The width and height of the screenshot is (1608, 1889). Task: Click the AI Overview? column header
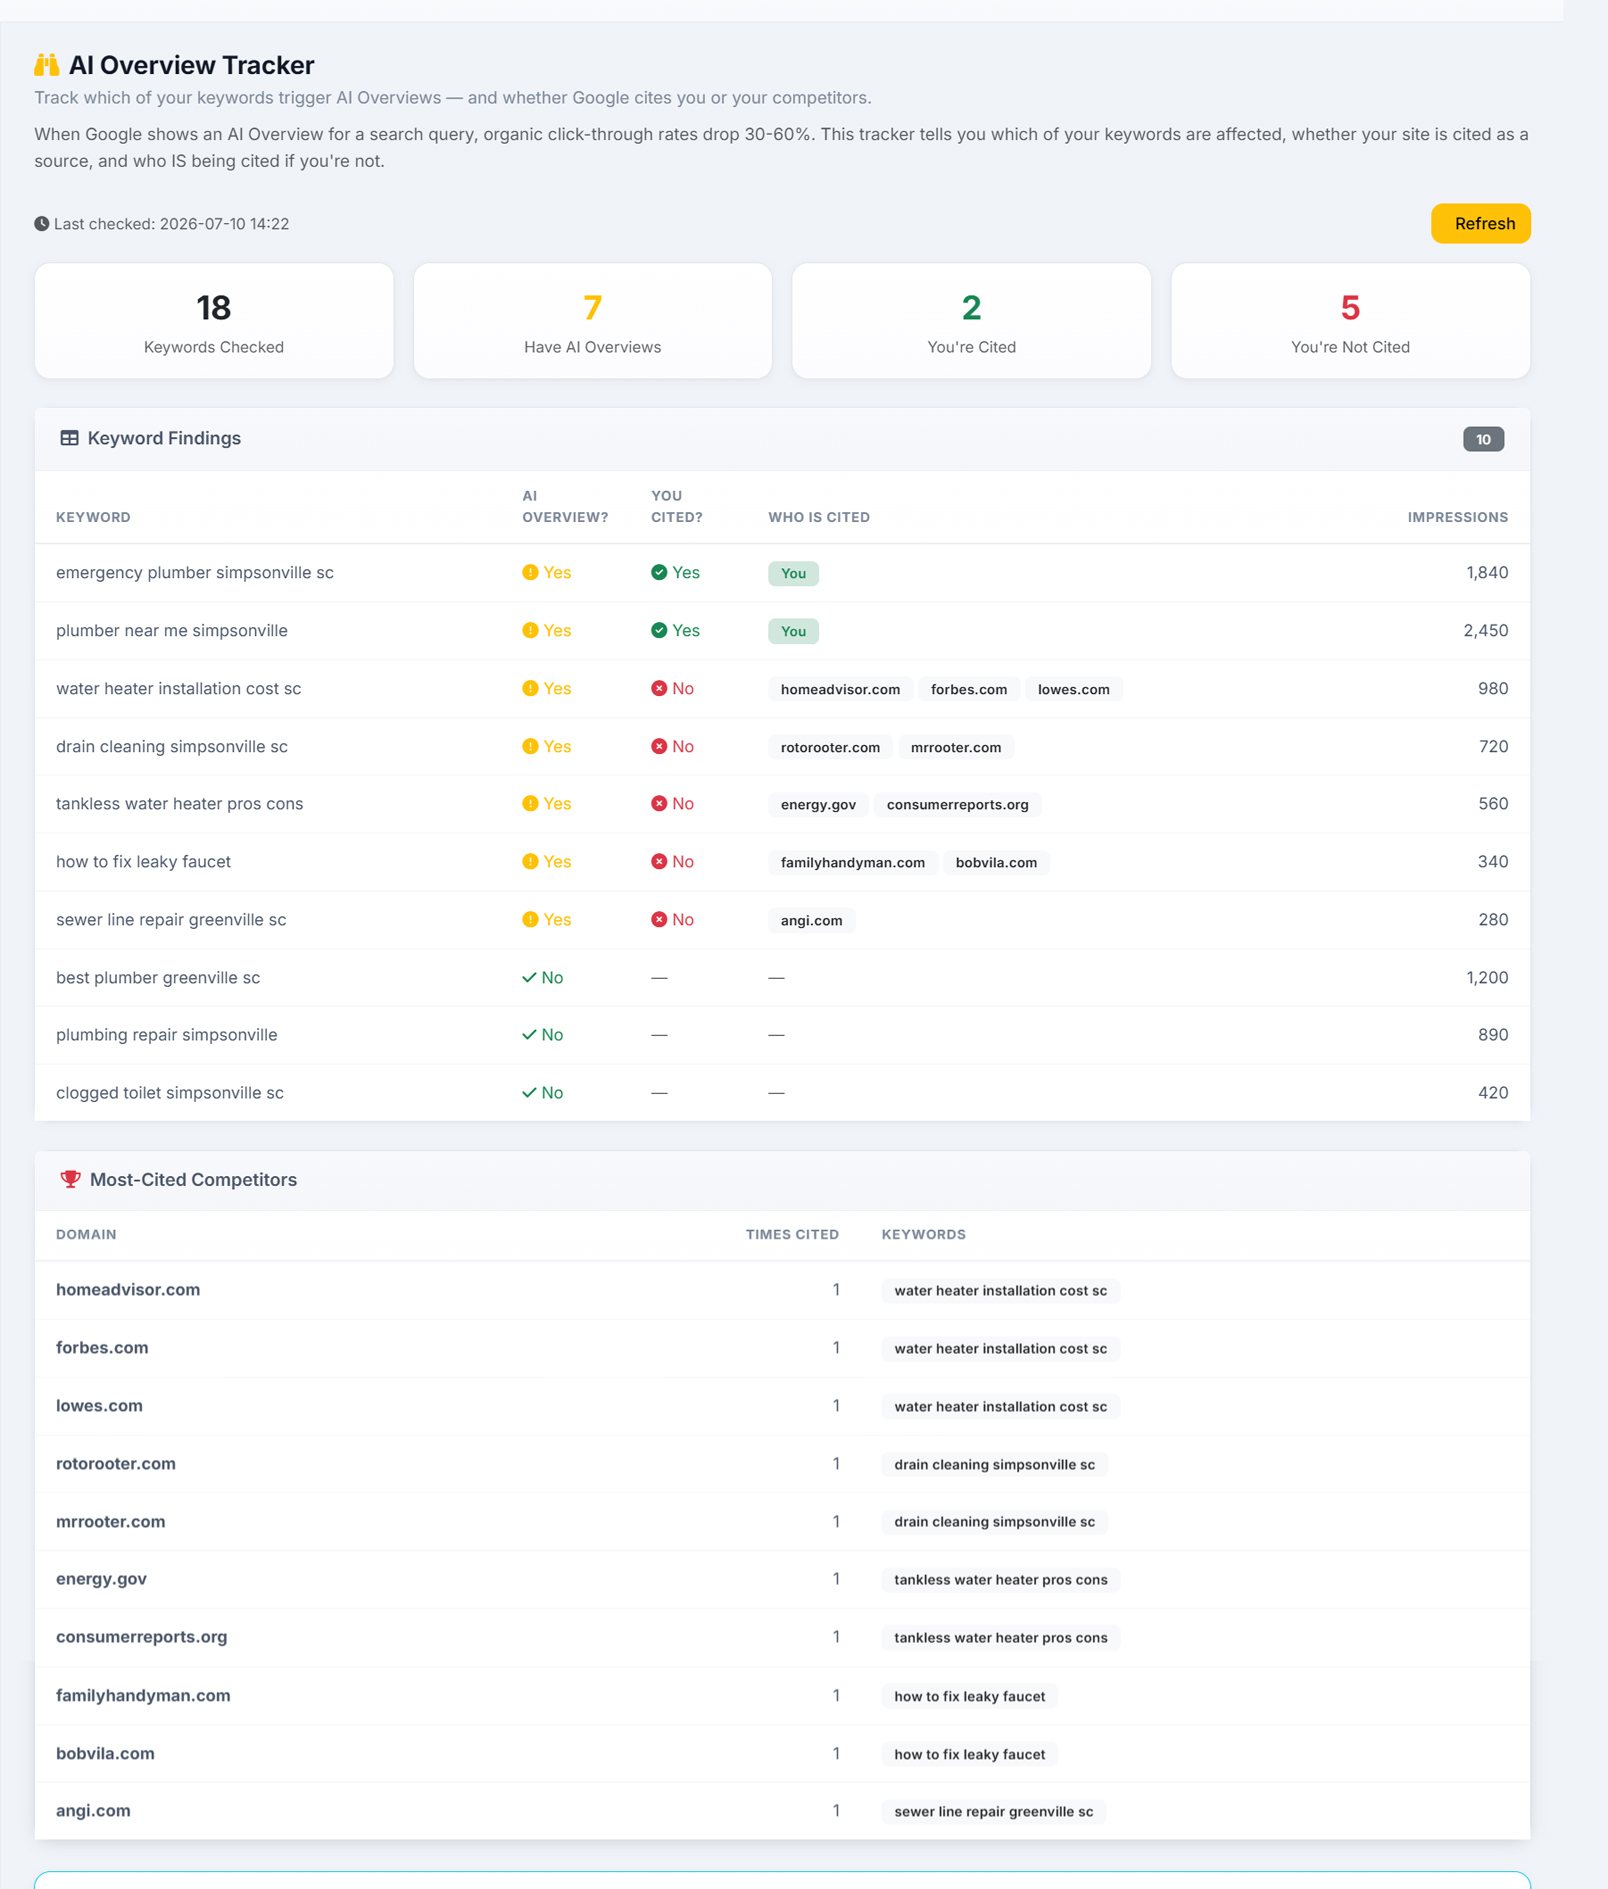pos(565,506)
